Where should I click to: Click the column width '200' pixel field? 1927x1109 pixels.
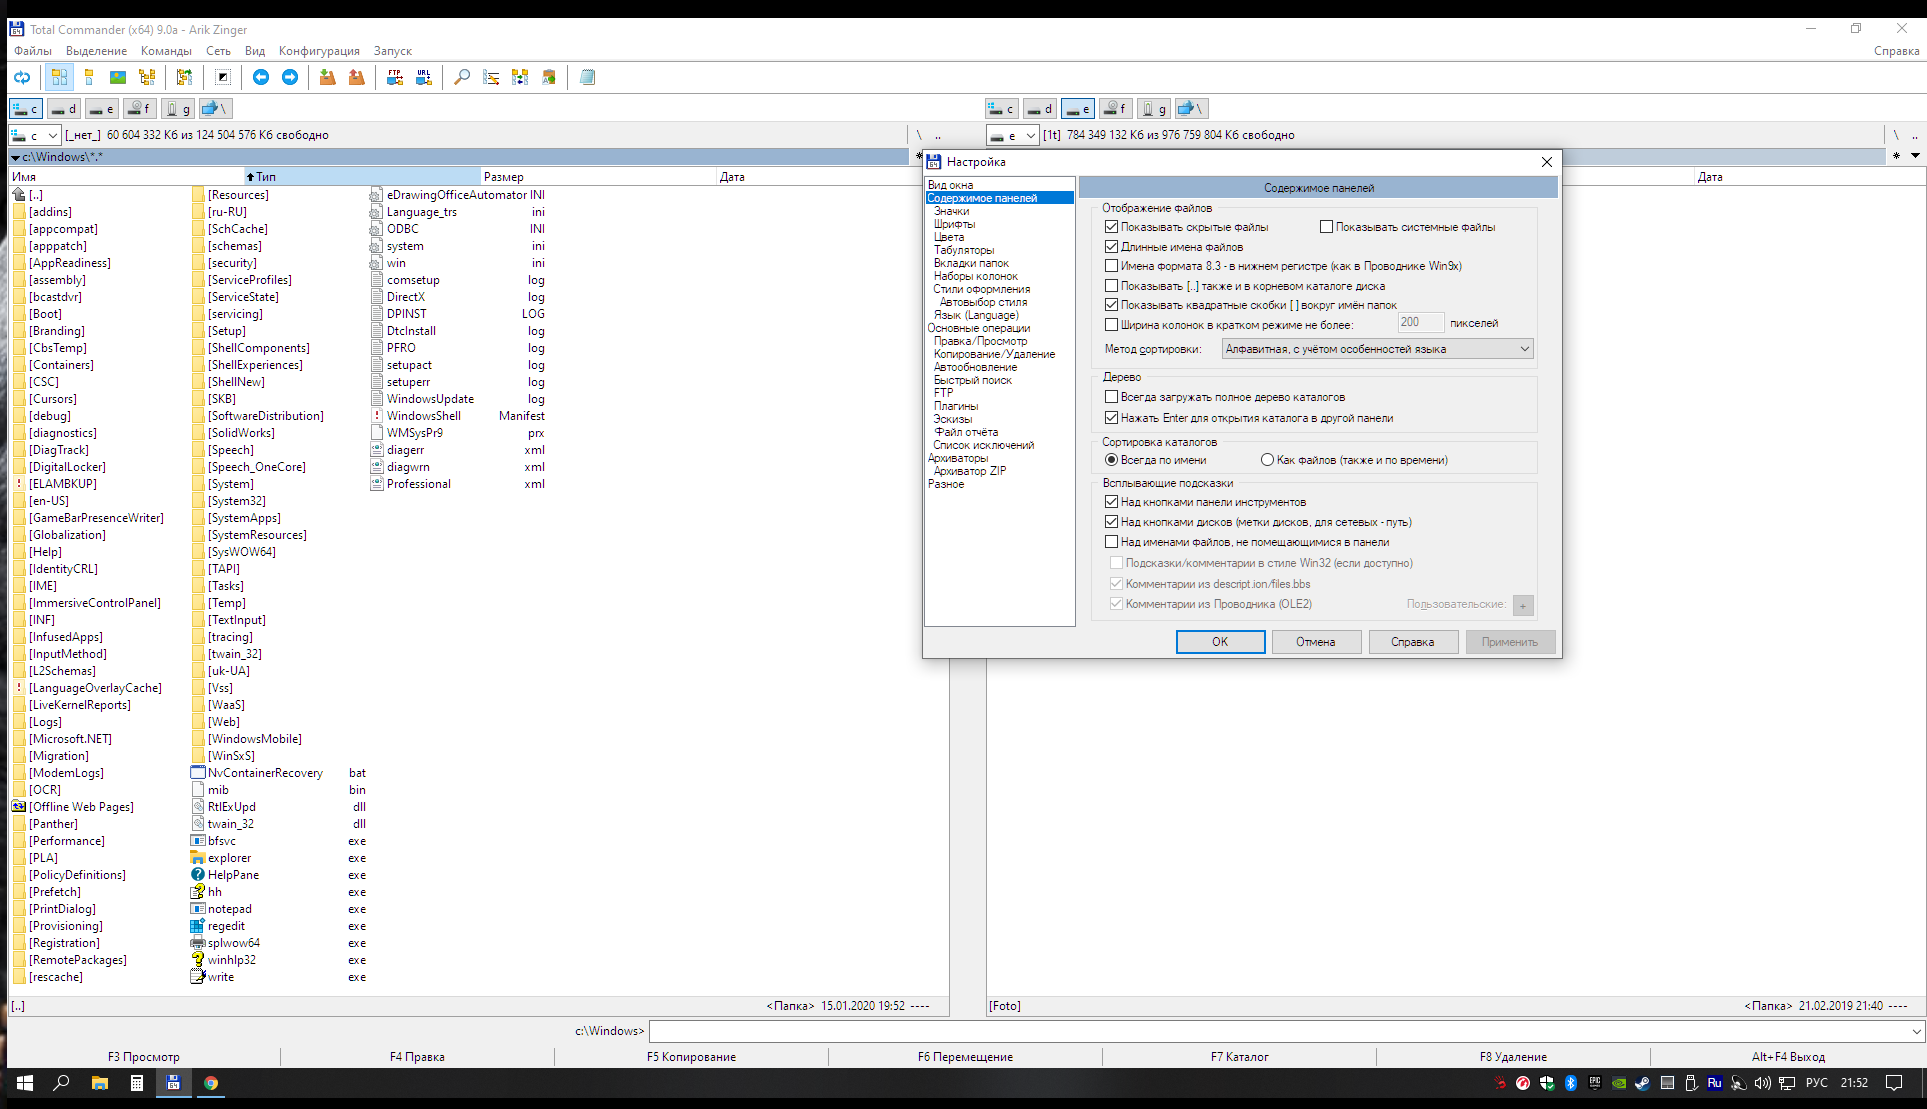tap(1420, 322)
